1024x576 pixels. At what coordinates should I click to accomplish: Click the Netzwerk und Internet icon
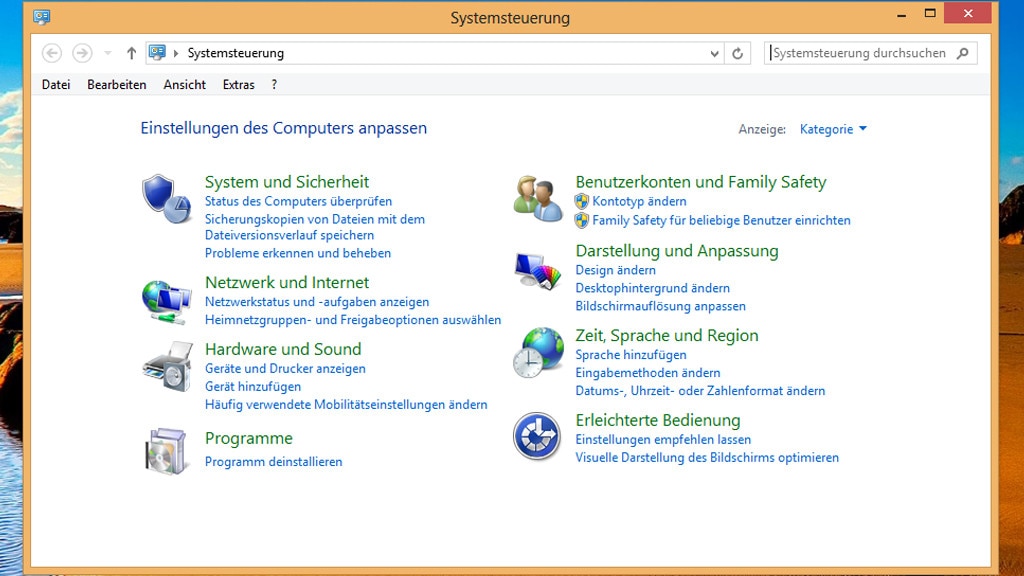(168, 298)
